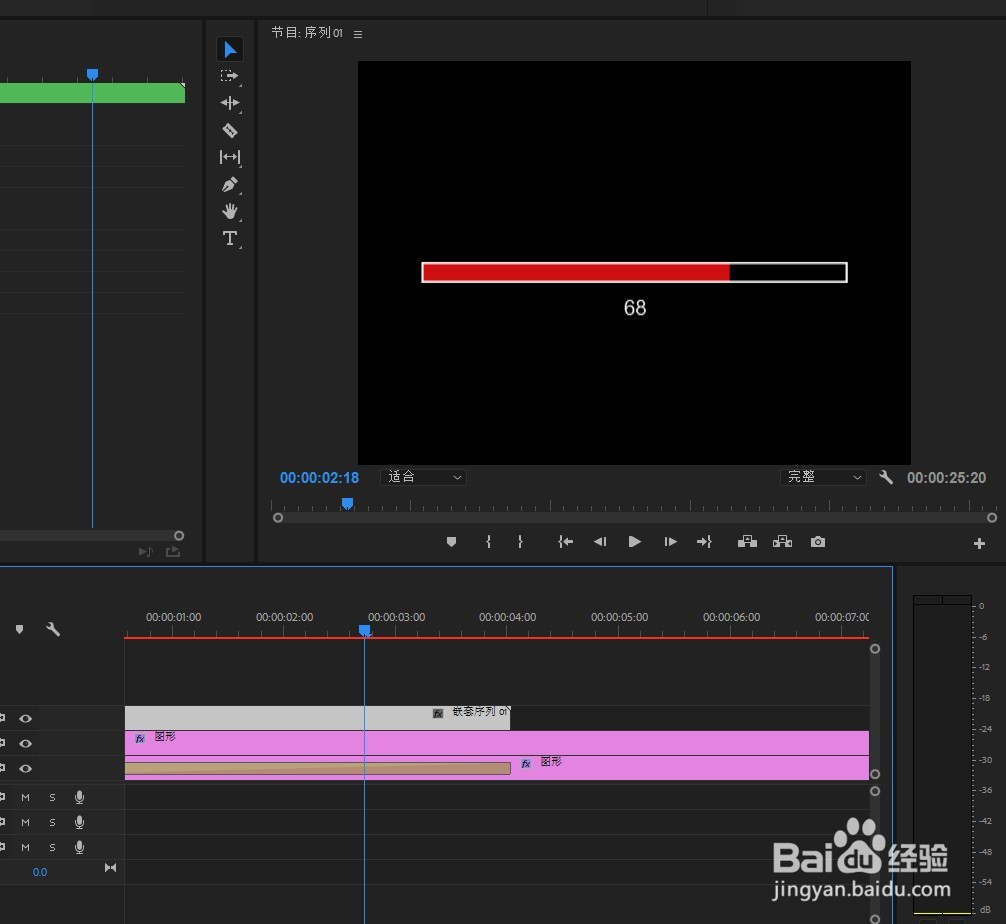The height and width of the screenshot is (924, 1006).
Task: Step forward one frame
Action: click(670, 542)
